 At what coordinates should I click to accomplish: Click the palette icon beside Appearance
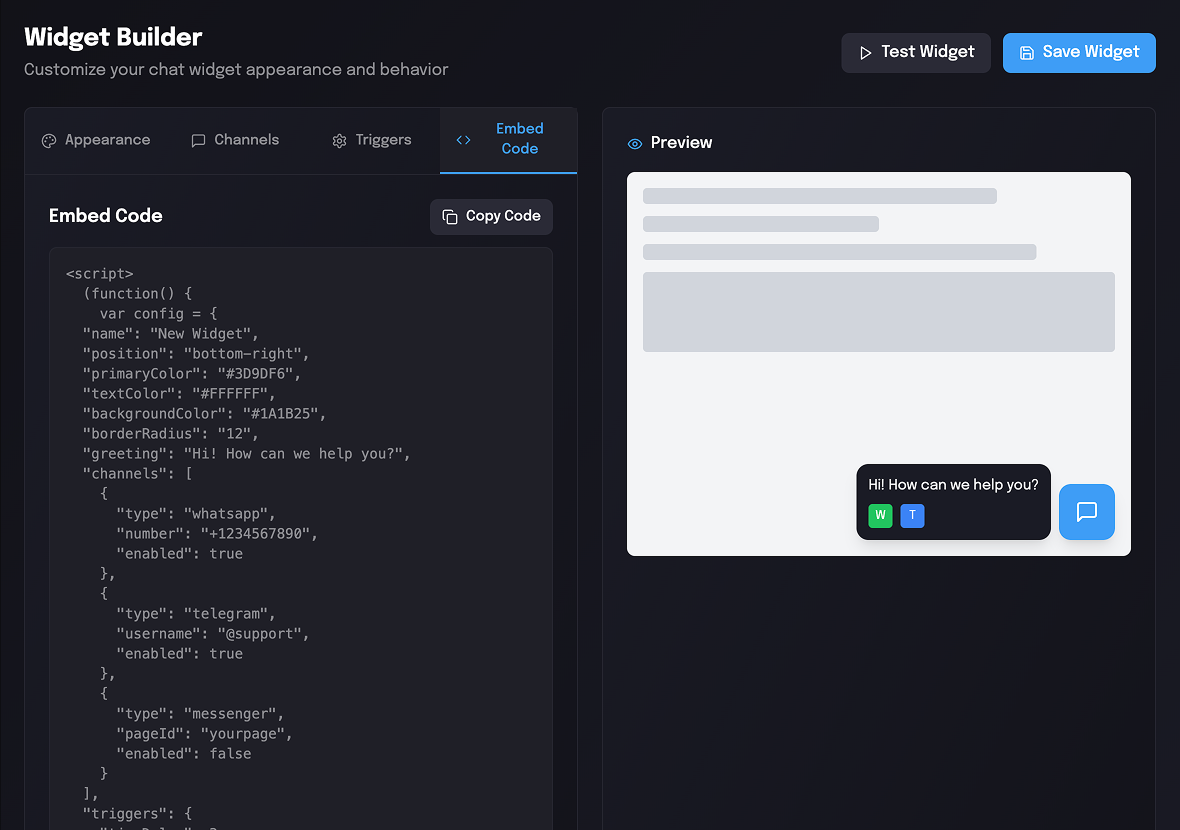point(49,141)
